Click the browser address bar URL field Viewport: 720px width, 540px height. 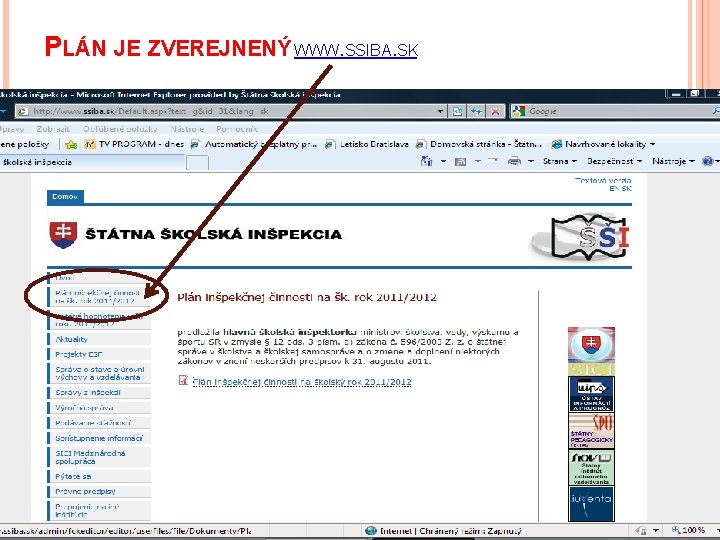pyautogui.click(x=230, y=111)
